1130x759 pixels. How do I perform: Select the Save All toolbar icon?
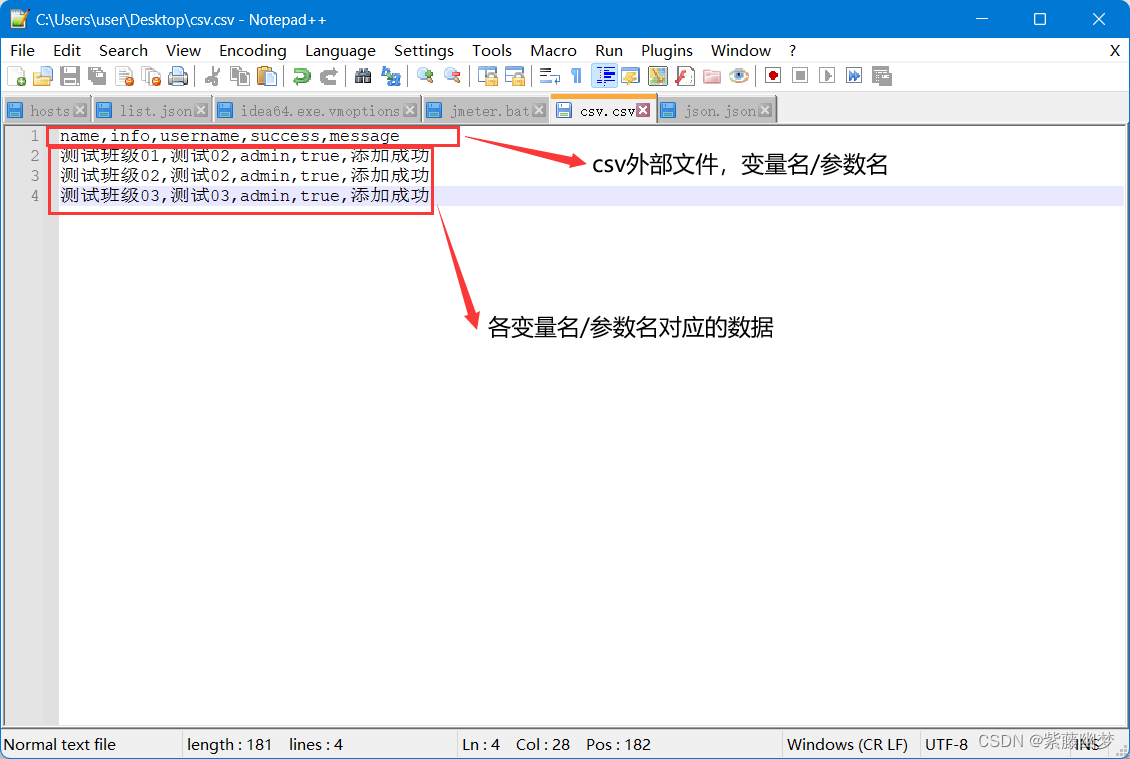coord(96,76)
